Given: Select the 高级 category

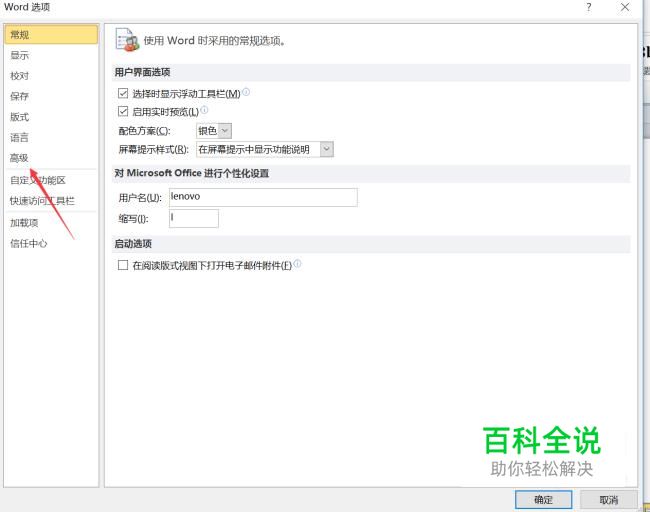Looking at the screenshot, I should click(x=19, y=158).
